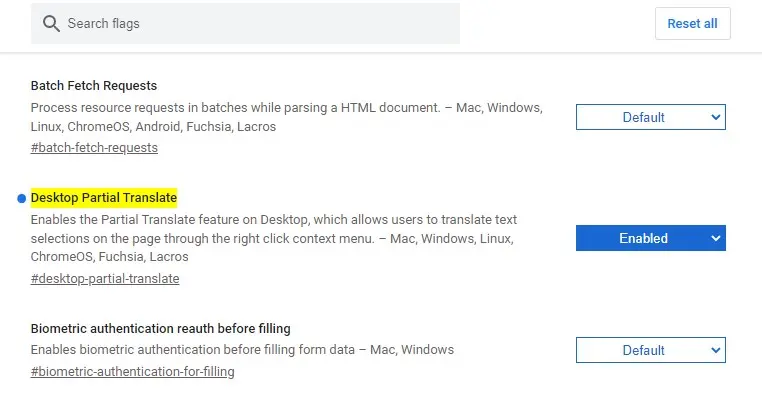Image resolution: width=762 pixels, height=397 pixels.
Task: Click the blue dot beside Desktop Partial Translate
Action: tap(21, 198)
